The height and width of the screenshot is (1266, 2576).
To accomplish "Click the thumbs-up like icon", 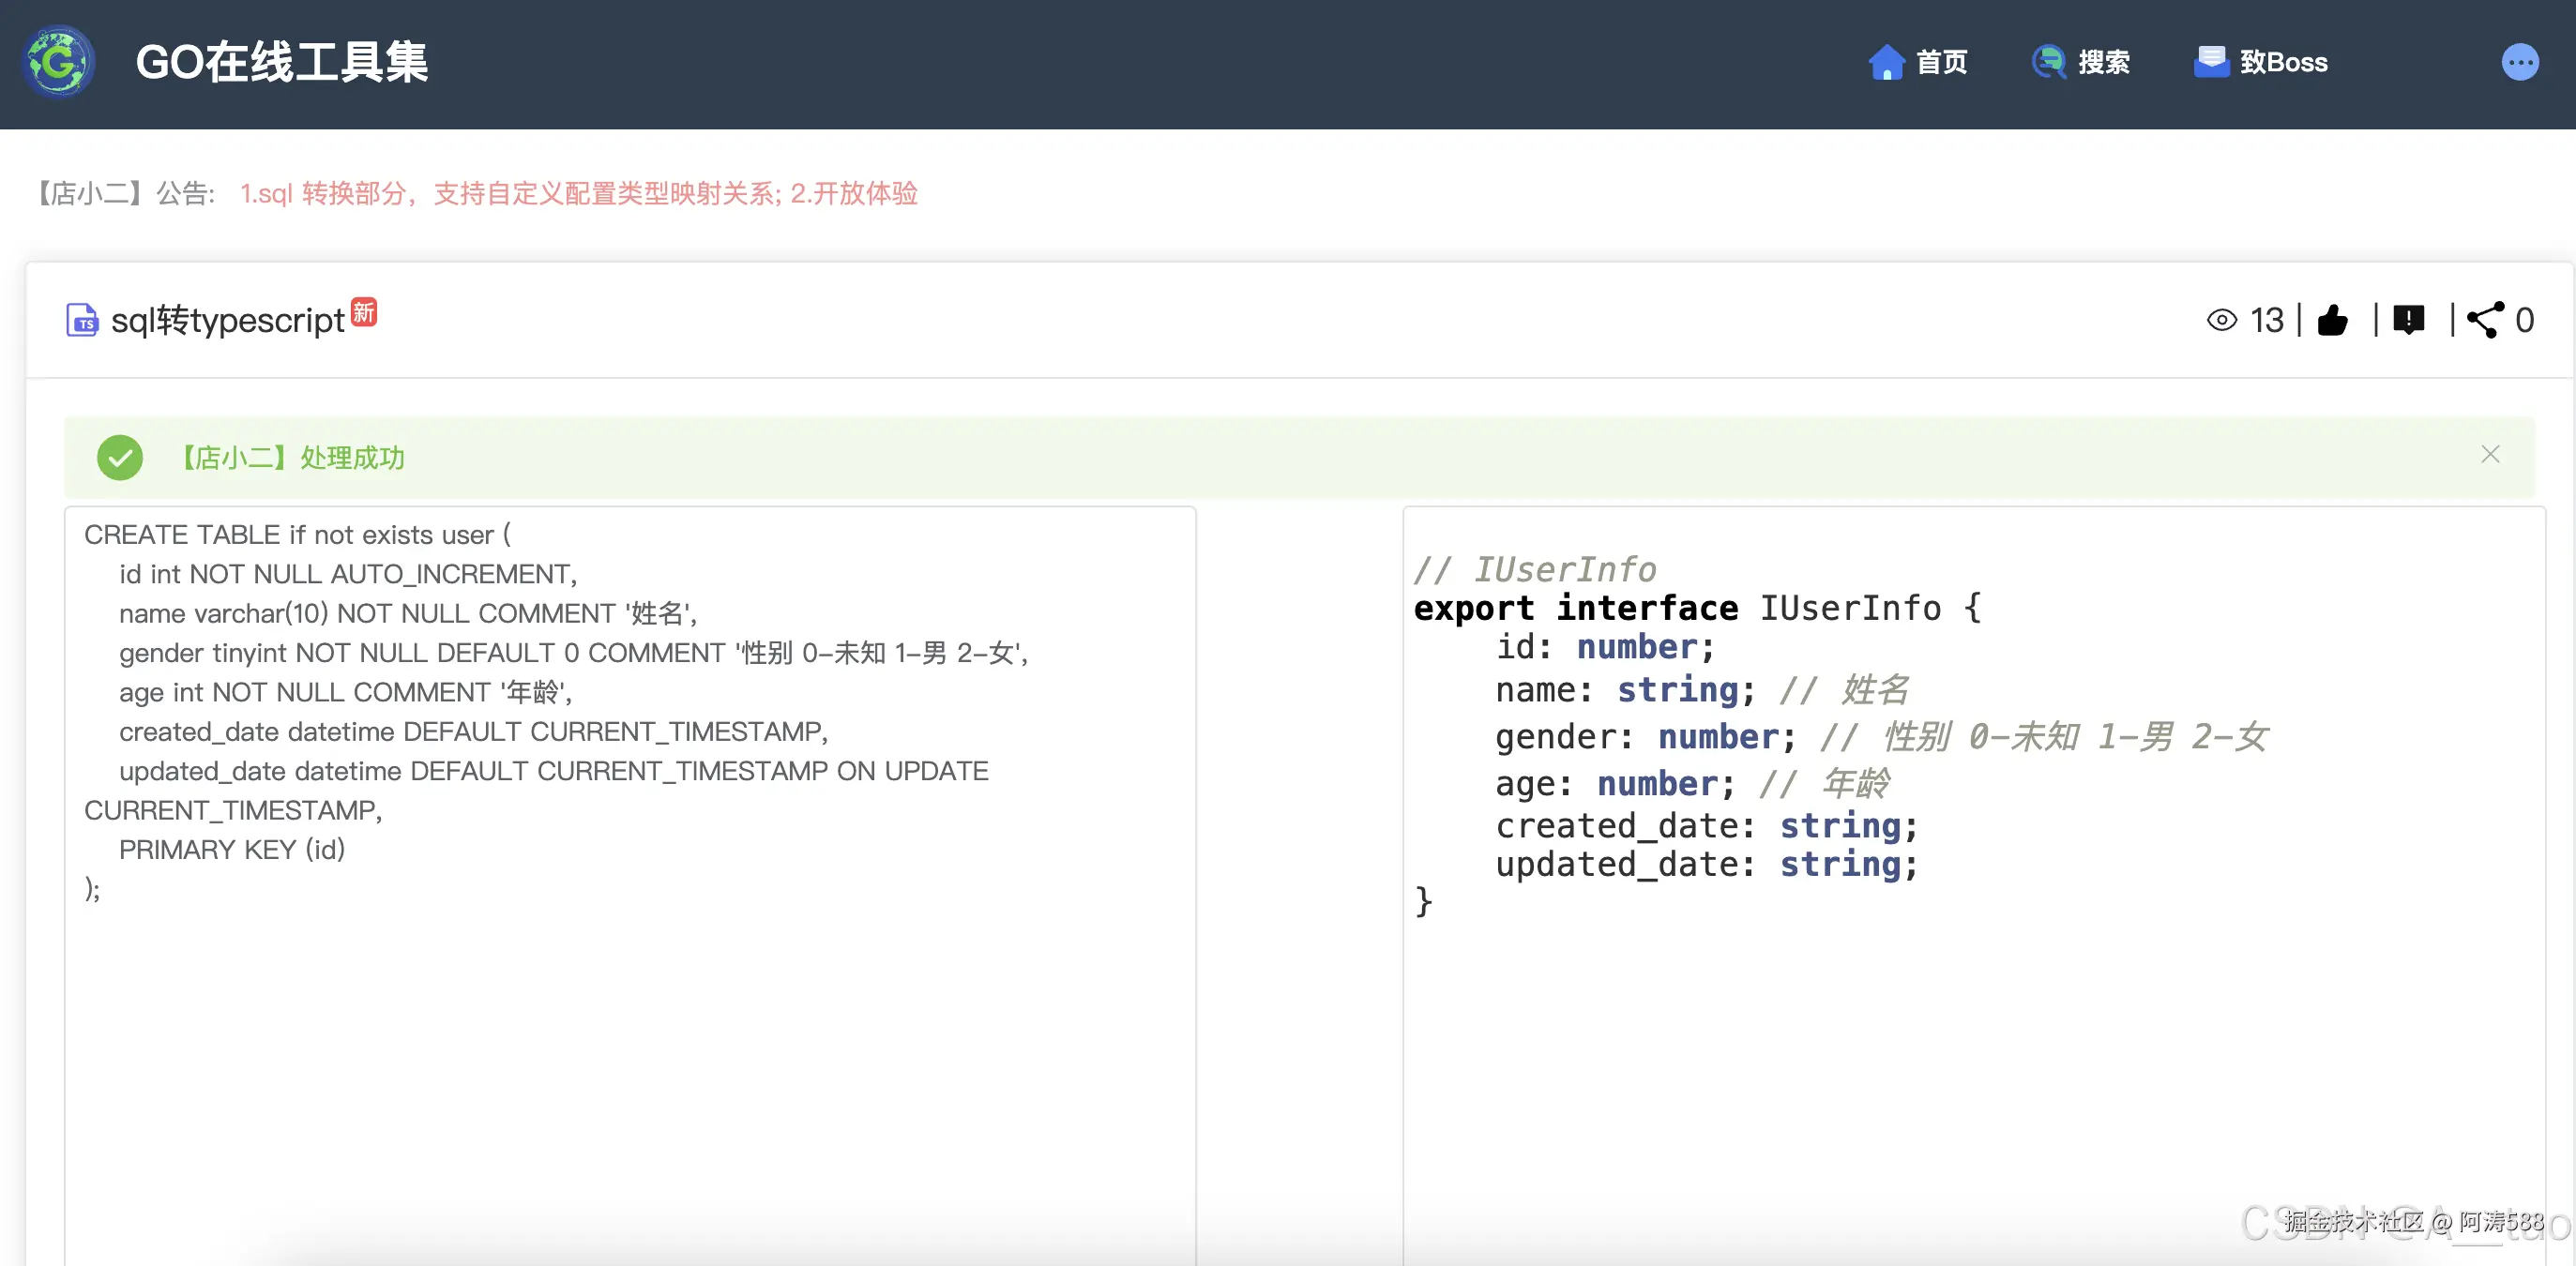I will [x=2333, y=320].
